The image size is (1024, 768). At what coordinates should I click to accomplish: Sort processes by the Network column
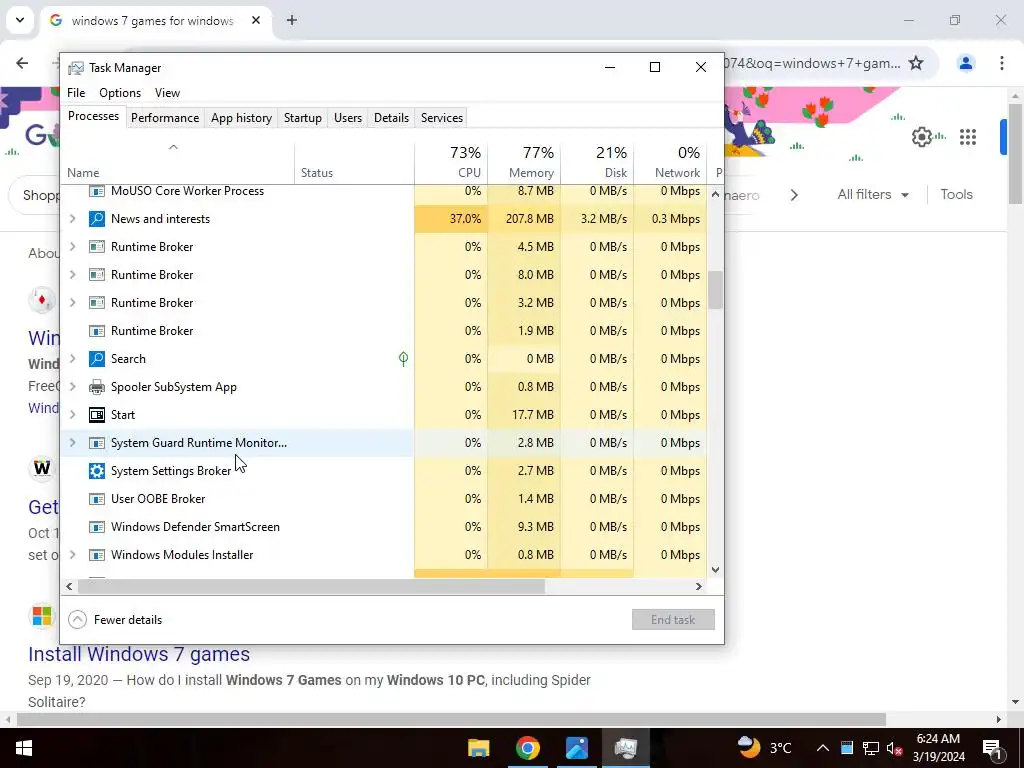click(670, 162)
